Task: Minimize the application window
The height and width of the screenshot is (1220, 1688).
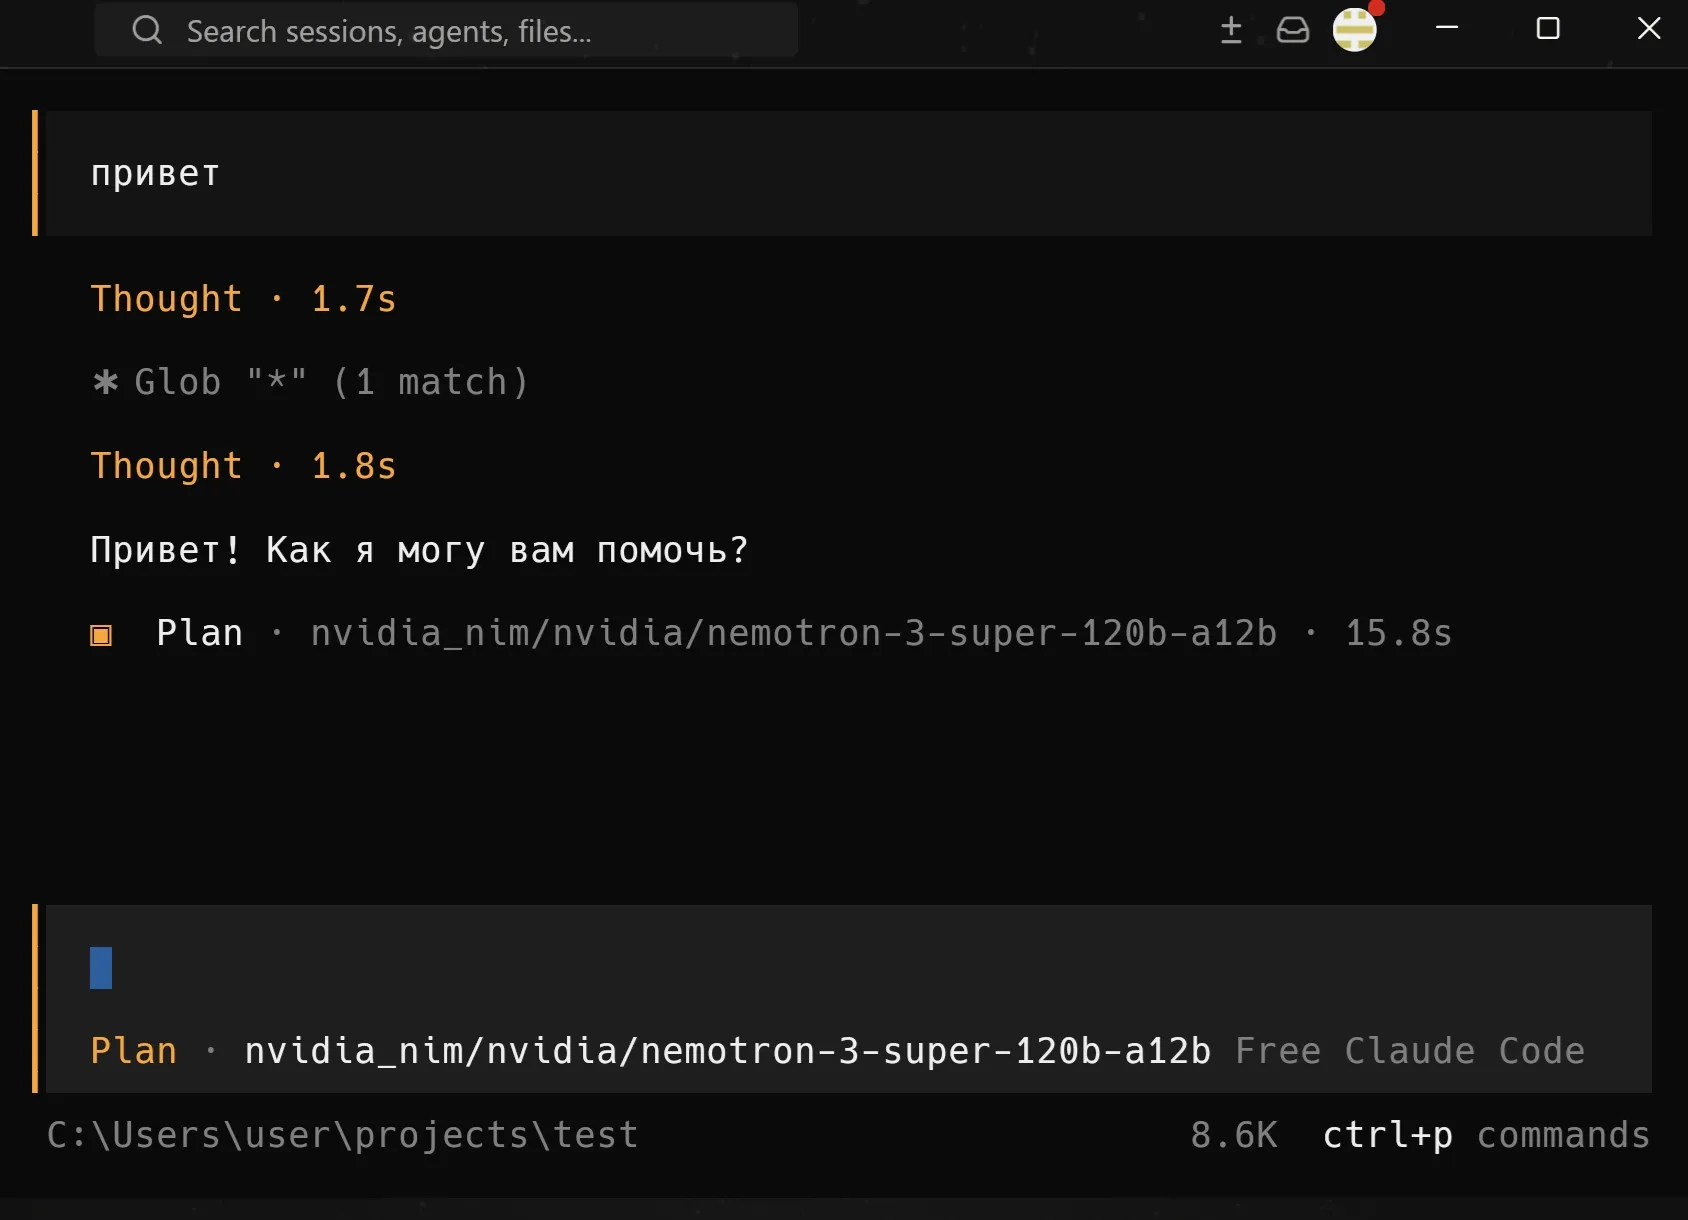Action: (1447, 29)
